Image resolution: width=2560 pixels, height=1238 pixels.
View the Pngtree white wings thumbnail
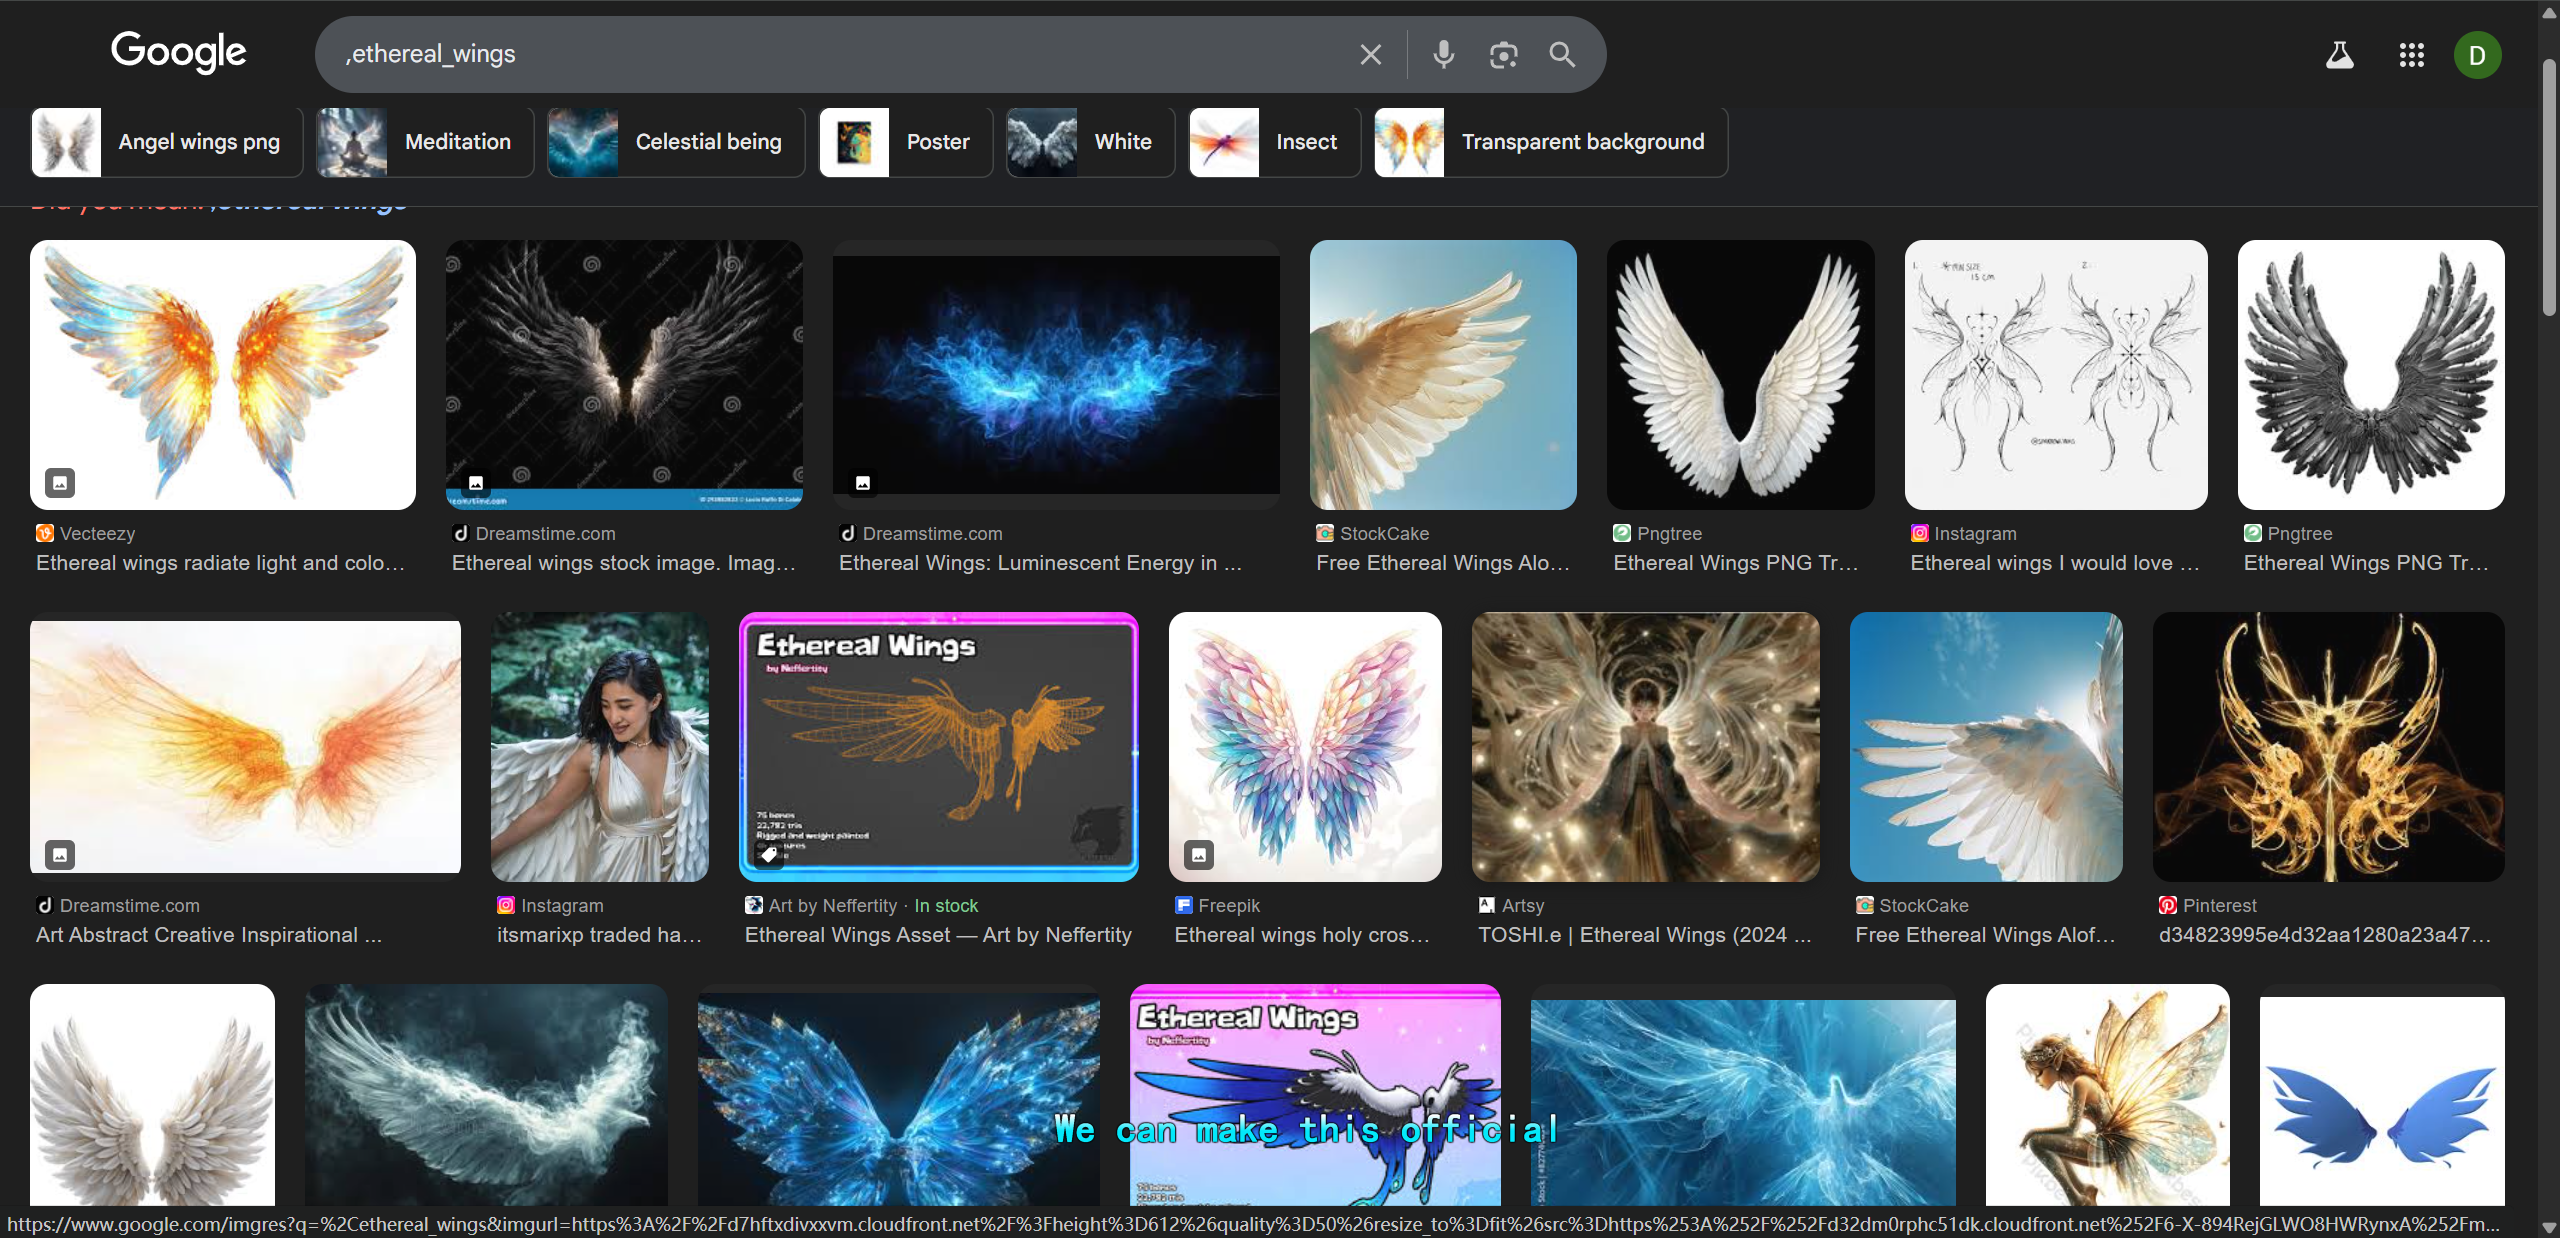1740,375
